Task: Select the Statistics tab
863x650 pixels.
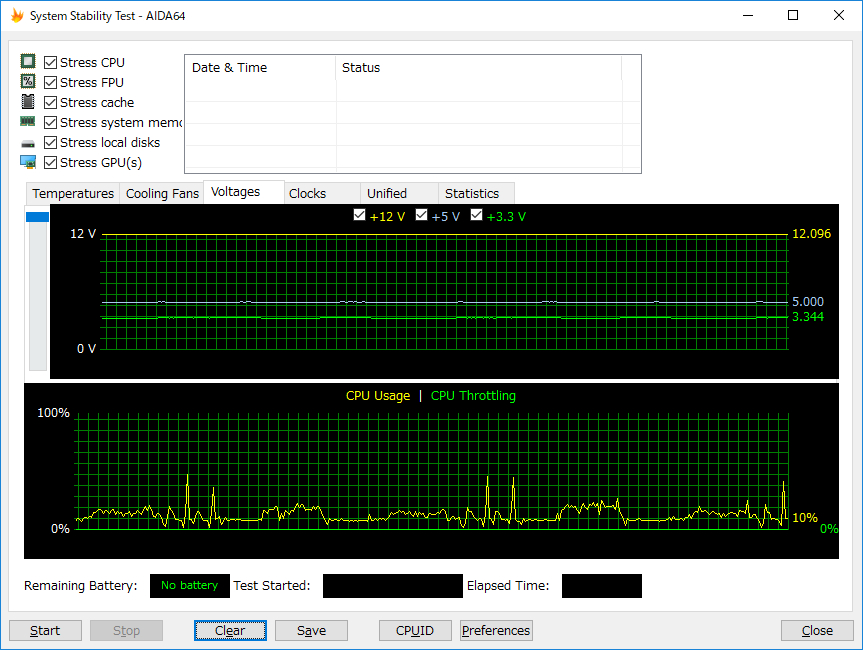Action: pos(472,193)
